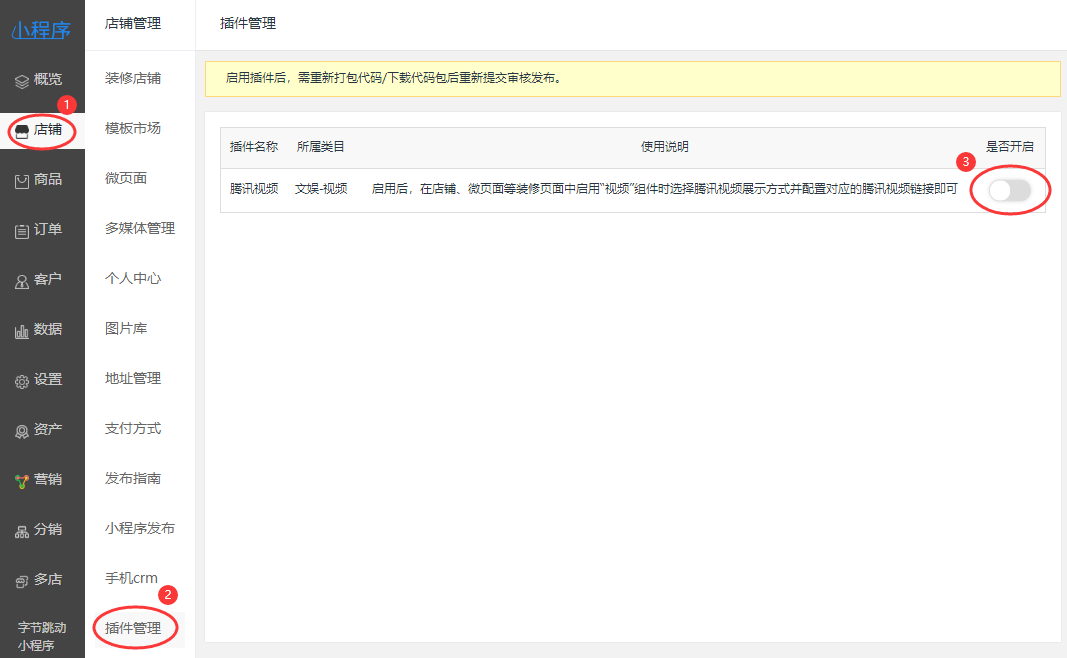Open 装修店铺 in the shop submenu
This screenshot has width=1067, height=658.
point(133,78)
